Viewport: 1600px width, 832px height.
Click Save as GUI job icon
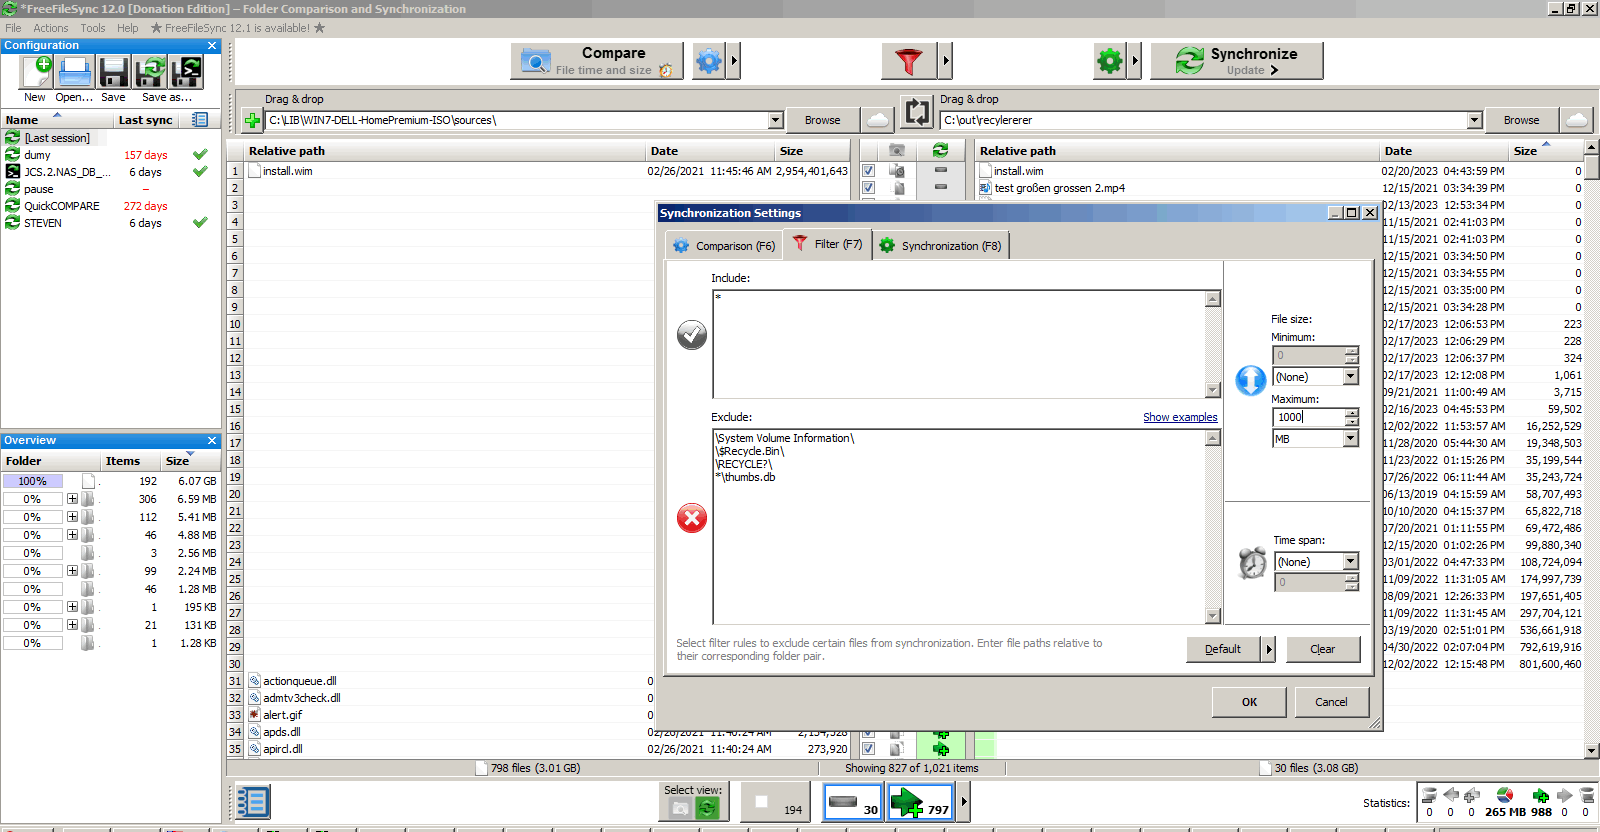point(150,72)
